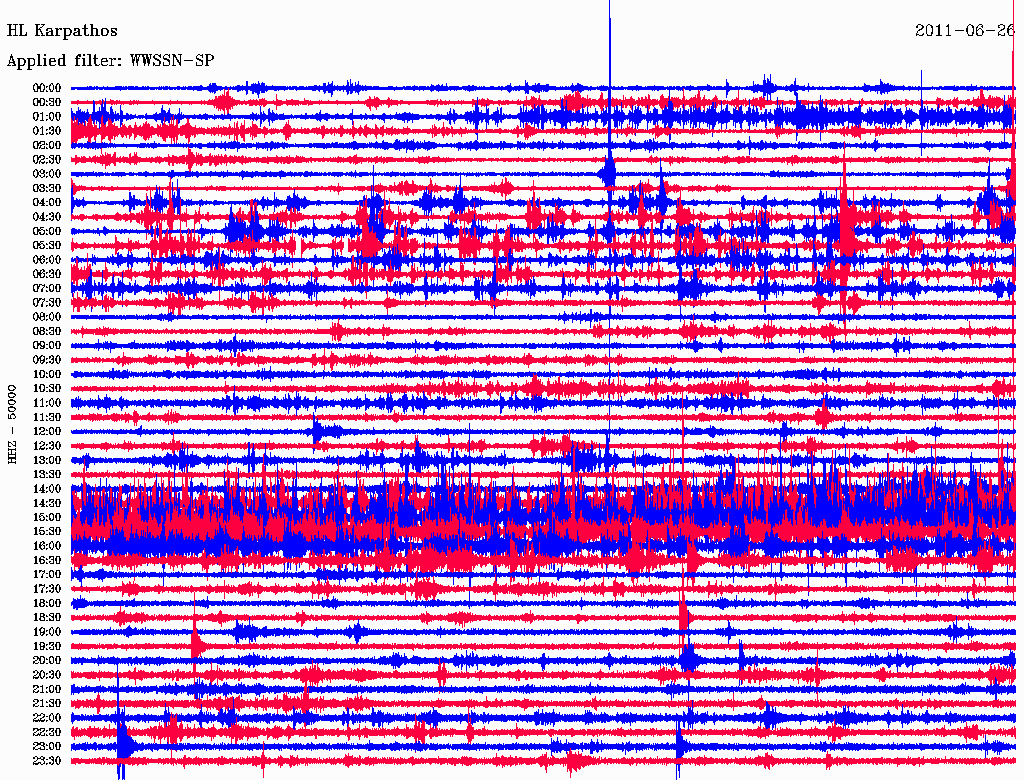Image resolution: width=1024 pixels, height=780 pixels.
Task: Select the 16:00 time label
Action: click(x=47, y=546)
